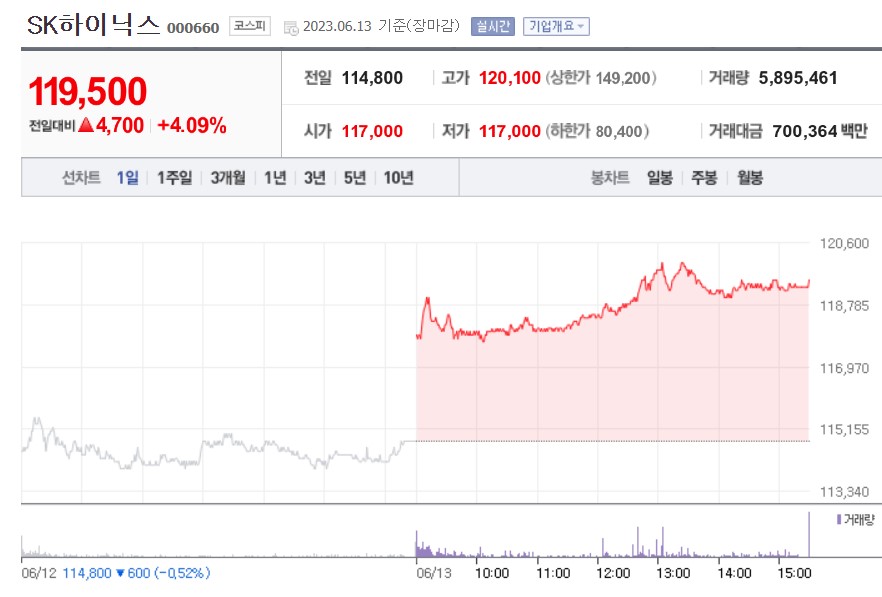The height and width of the screenshot is (597, 882).
Task: Open the 기업개요 dropdown
Action: pos(556,26)
